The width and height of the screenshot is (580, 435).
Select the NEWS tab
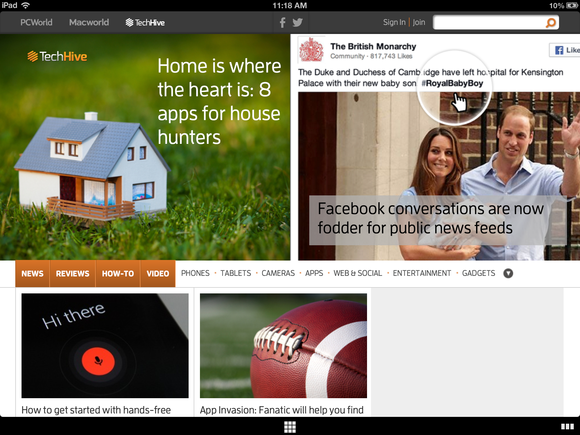[32, 273]
